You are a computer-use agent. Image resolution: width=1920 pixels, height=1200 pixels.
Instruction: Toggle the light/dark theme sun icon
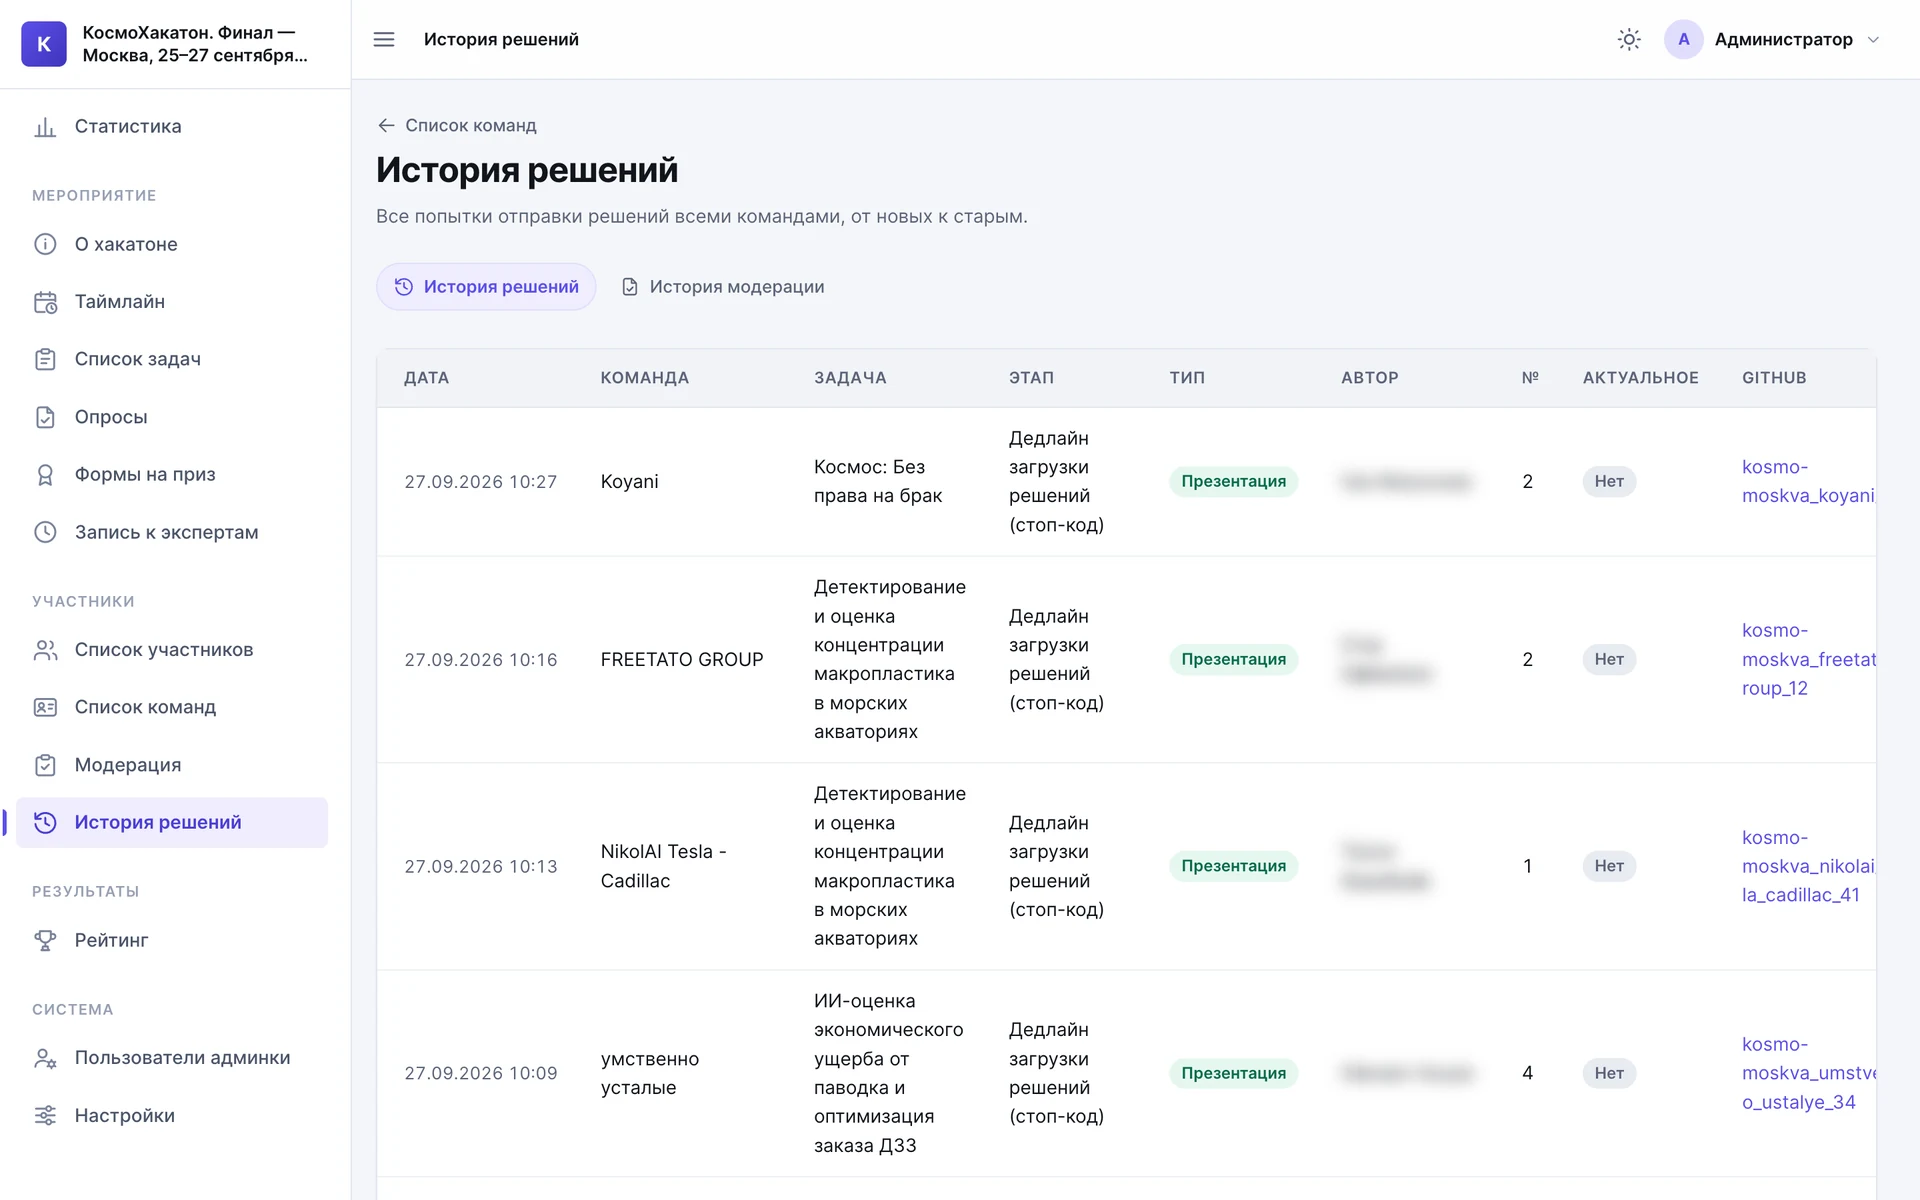1629,39
